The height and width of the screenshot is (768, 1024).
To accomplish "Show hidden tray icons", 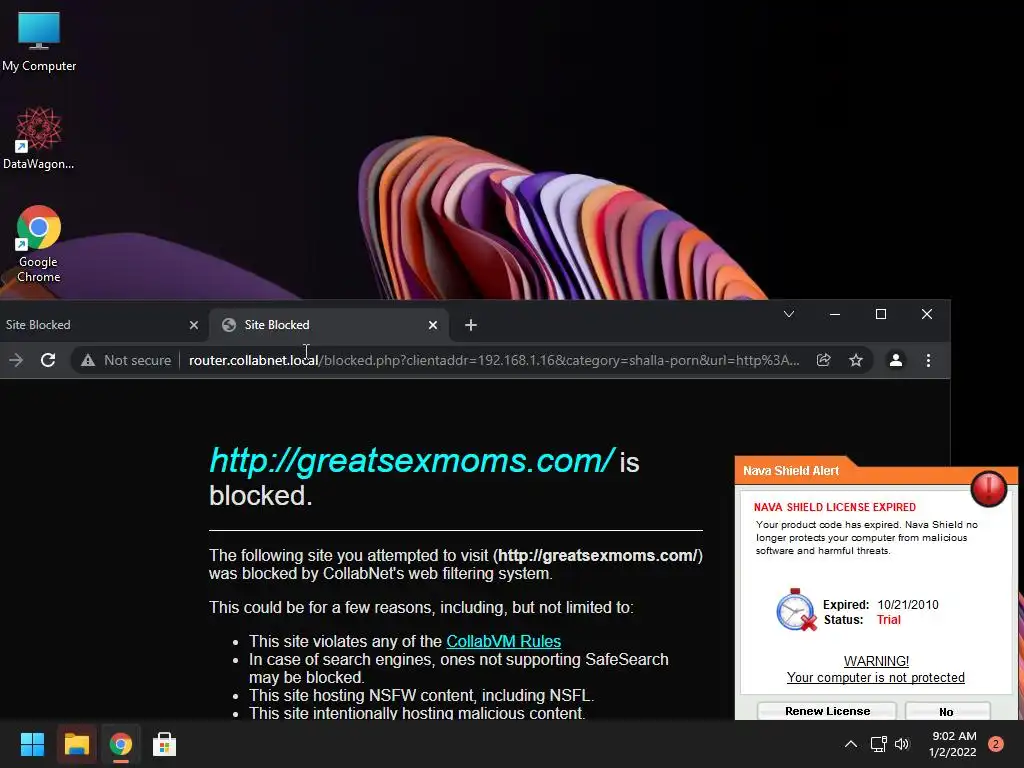I will coord(851,744).
